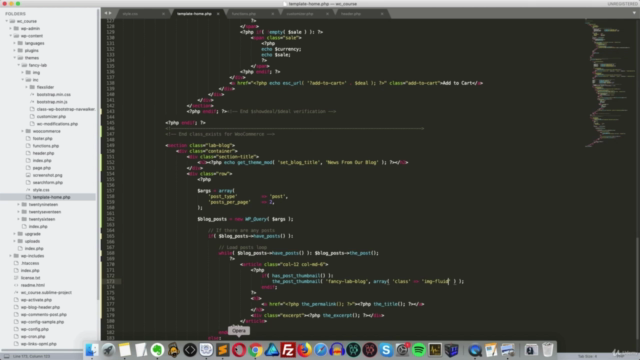Open black code-brackets app in Dock
The width and height of the screenshot is (640, 360).
pos(190,350)
